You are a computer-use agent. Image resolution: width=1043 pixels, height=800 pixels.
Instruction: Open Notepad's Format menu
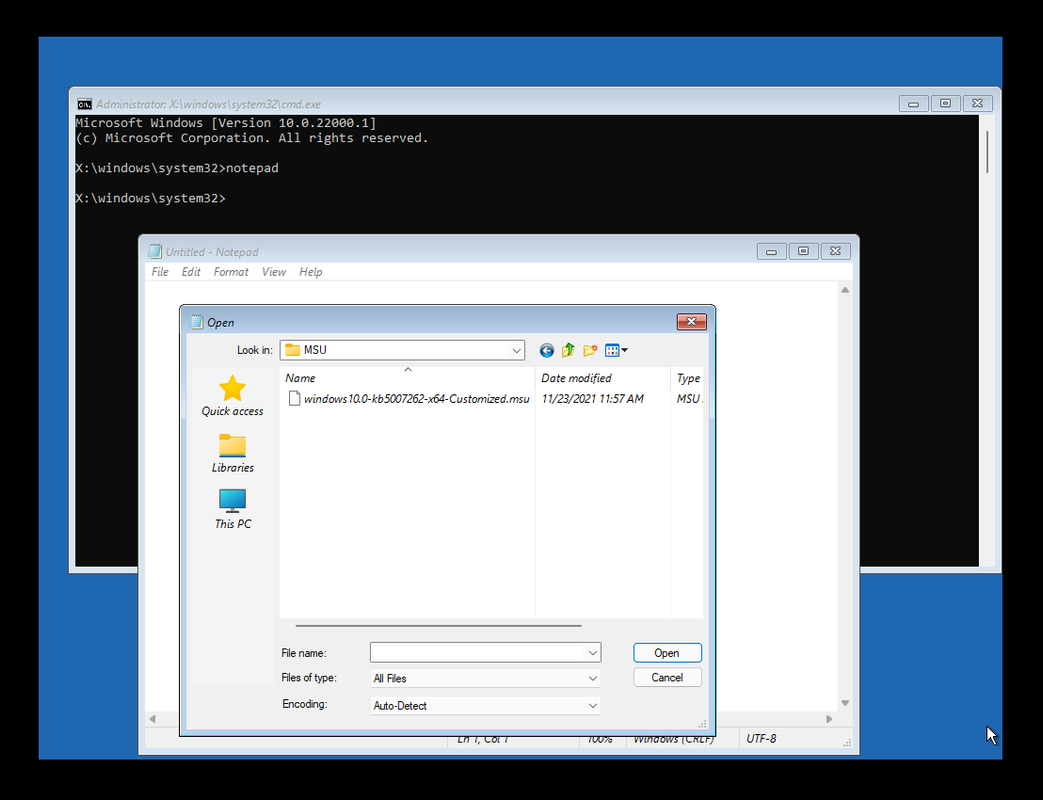[x=231, y=272]
